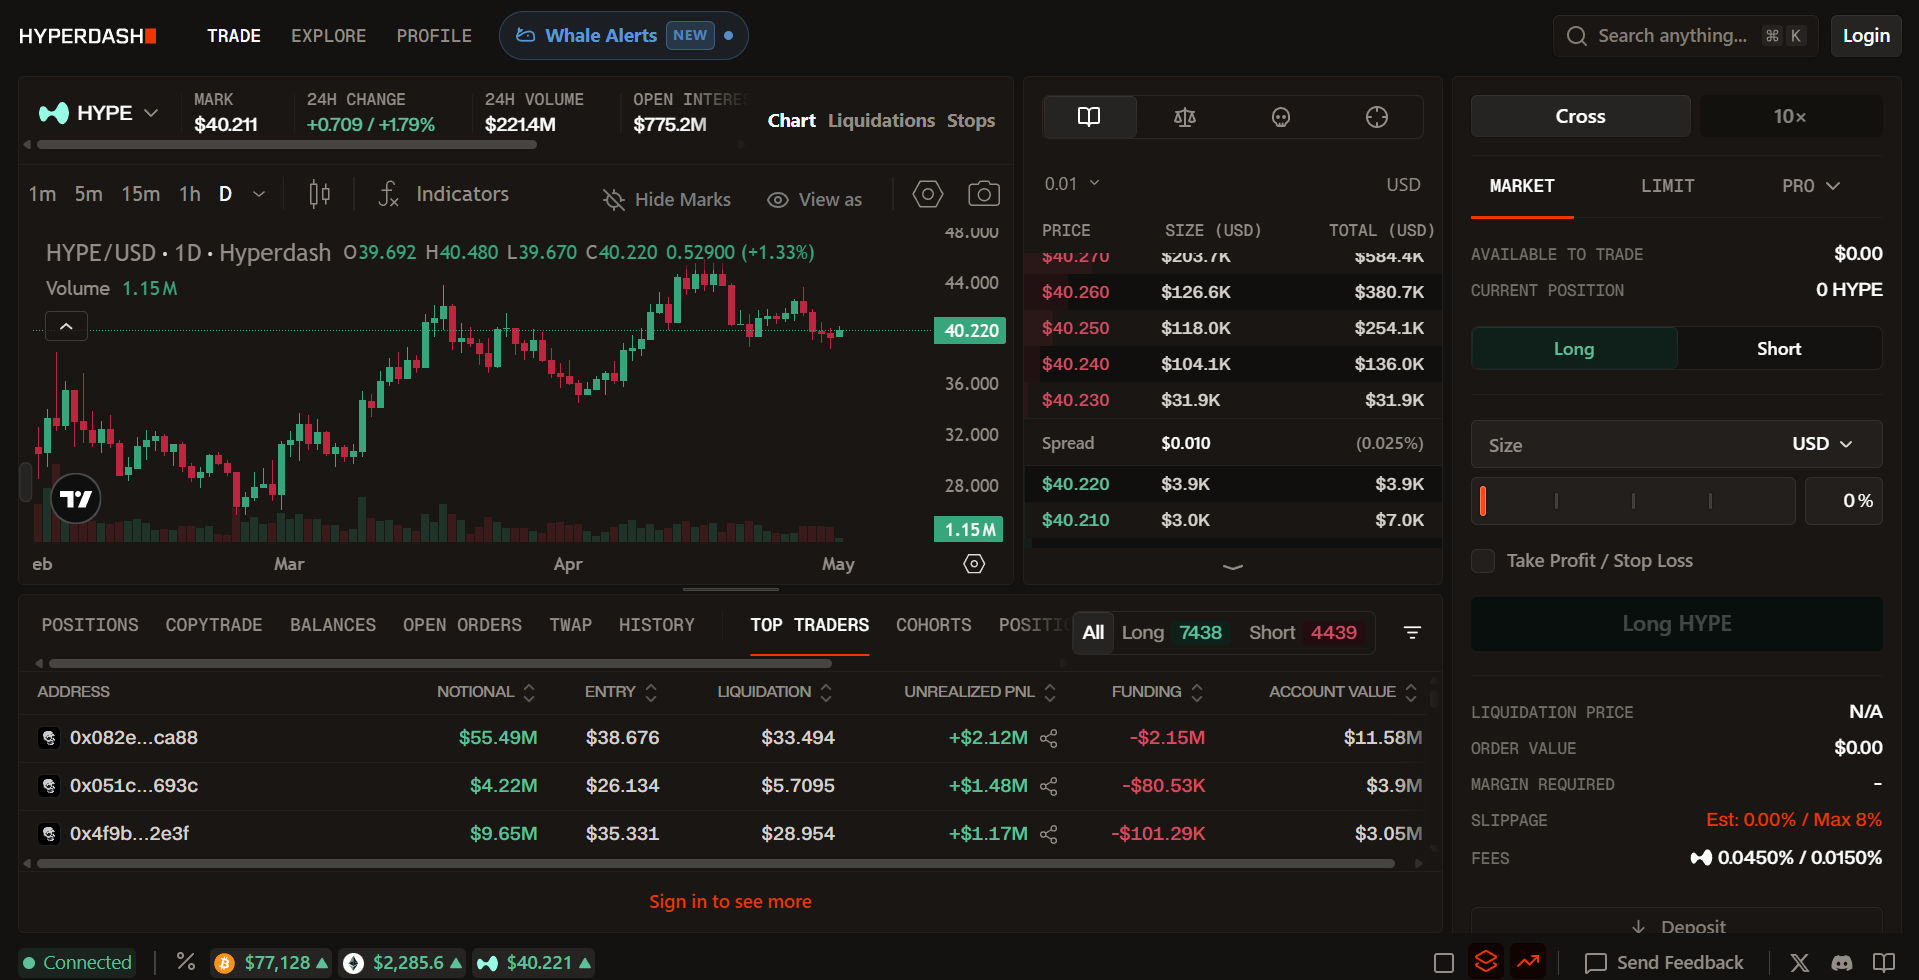Viewport: 1919px width, 980px height.
Task: Toggle Hide Marks on chart
Action: click(x=666, y=200)
